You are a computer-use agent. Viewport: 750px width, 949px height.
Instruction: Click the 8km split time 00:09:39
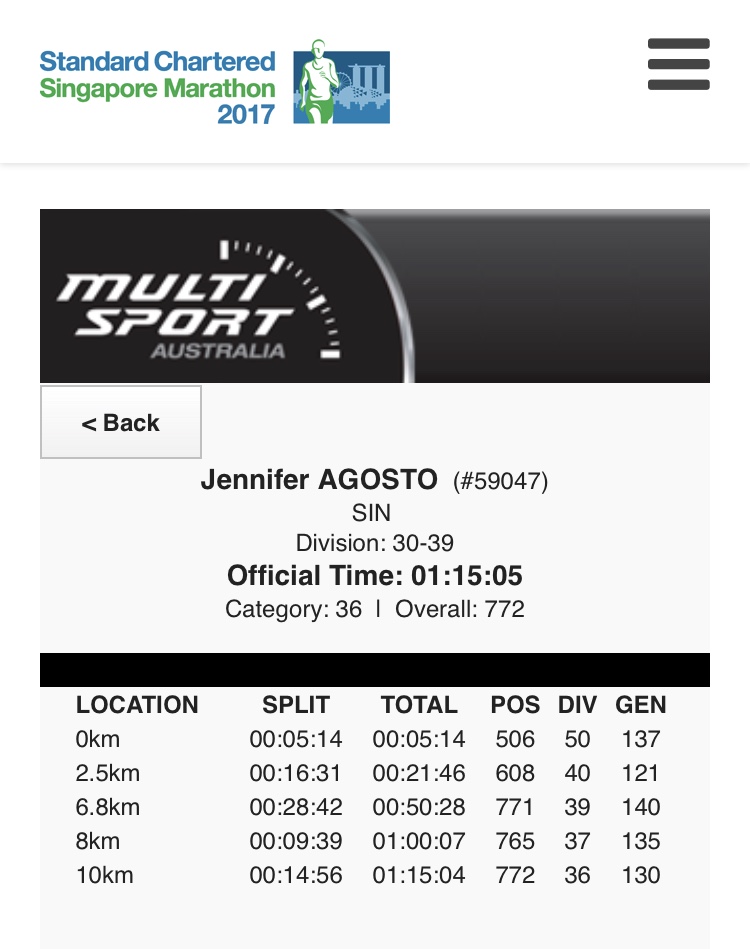click(x=296, y=841)
